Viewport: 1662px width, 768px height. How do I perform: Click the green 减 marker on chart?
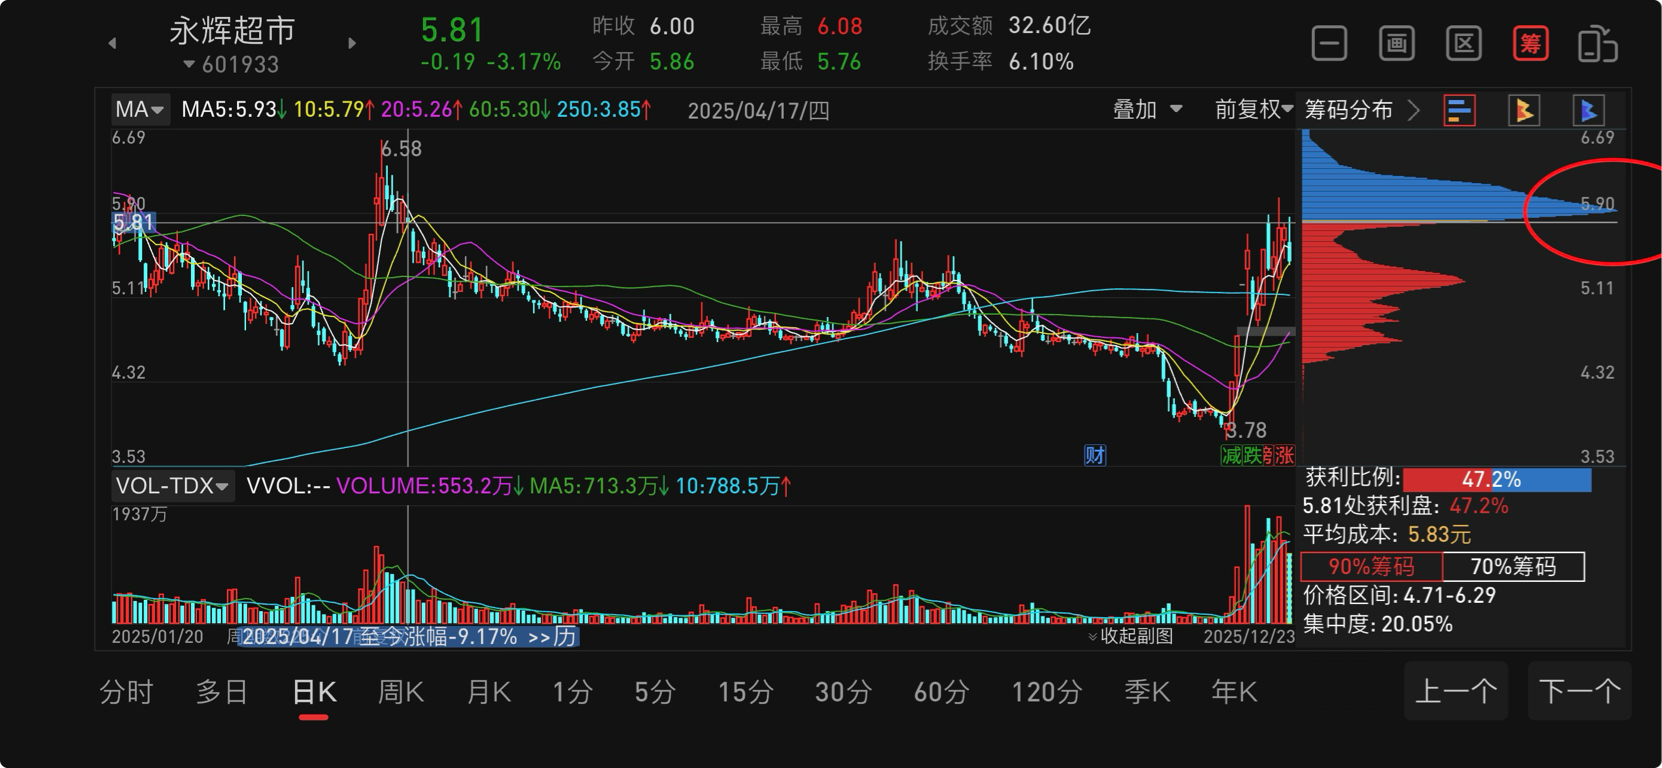1231,456
